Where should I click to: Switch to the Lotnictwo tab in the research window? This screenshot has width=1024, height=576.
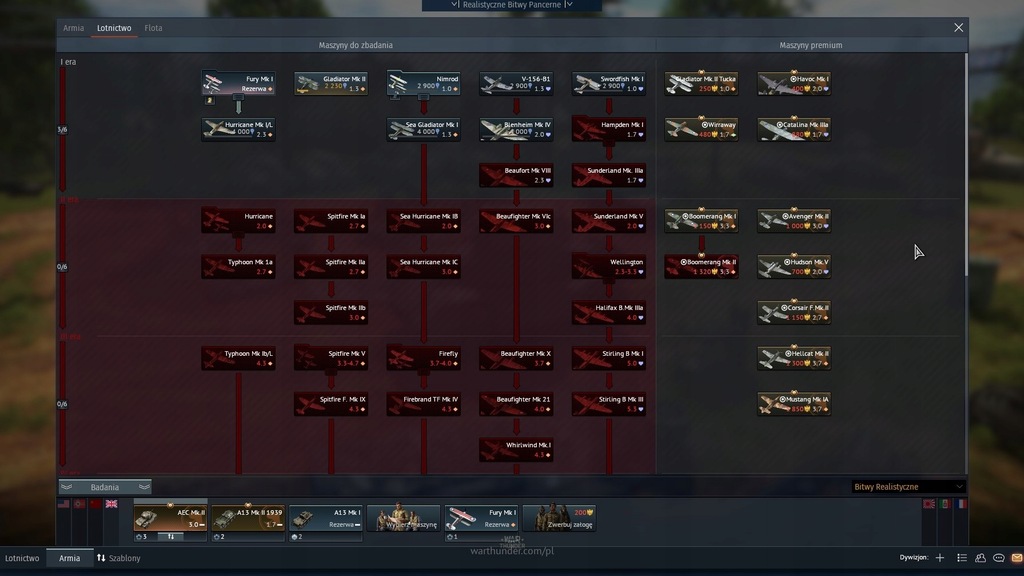(x=114, y=28)
